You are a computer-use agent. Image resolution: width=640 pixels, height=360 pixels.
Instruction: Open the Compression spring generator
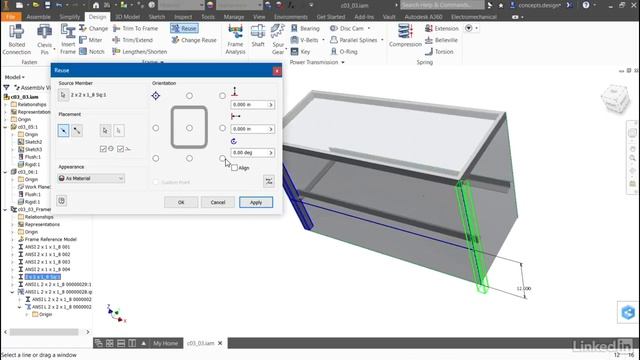tap(405, 36)
